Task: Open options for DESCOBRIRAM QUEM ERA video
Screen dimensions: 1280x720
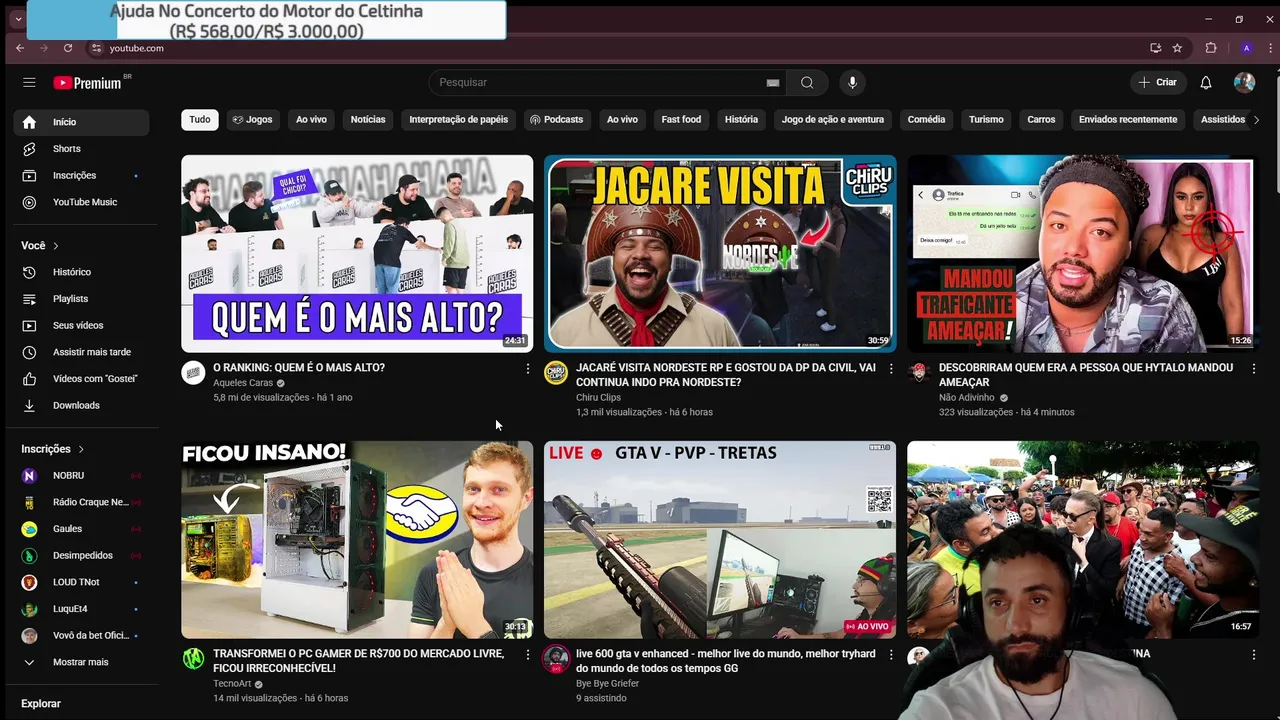Action: pos(1254,369)
